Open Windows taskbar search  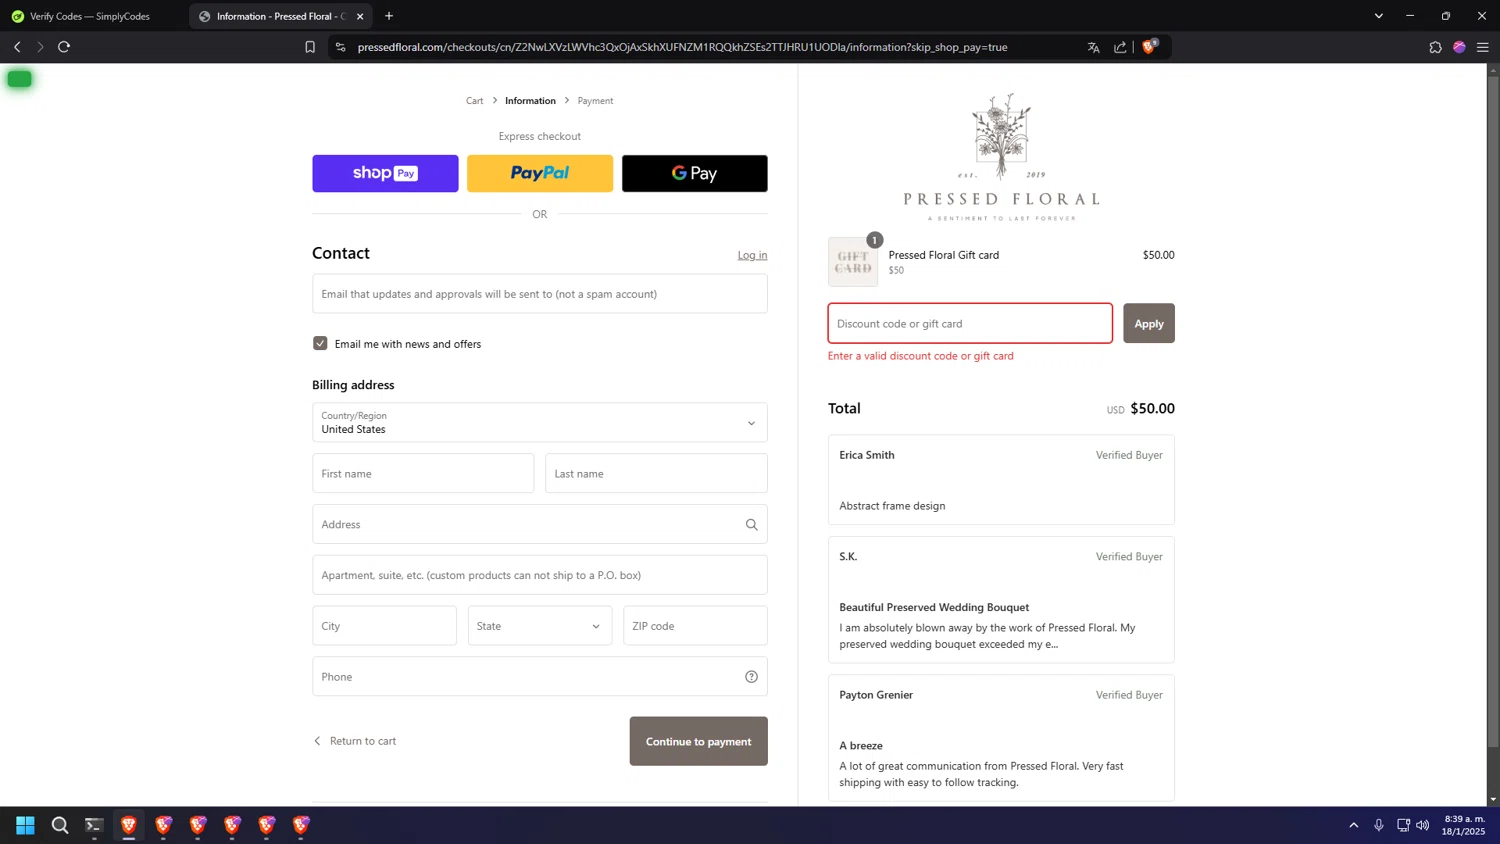click(60, 825)
